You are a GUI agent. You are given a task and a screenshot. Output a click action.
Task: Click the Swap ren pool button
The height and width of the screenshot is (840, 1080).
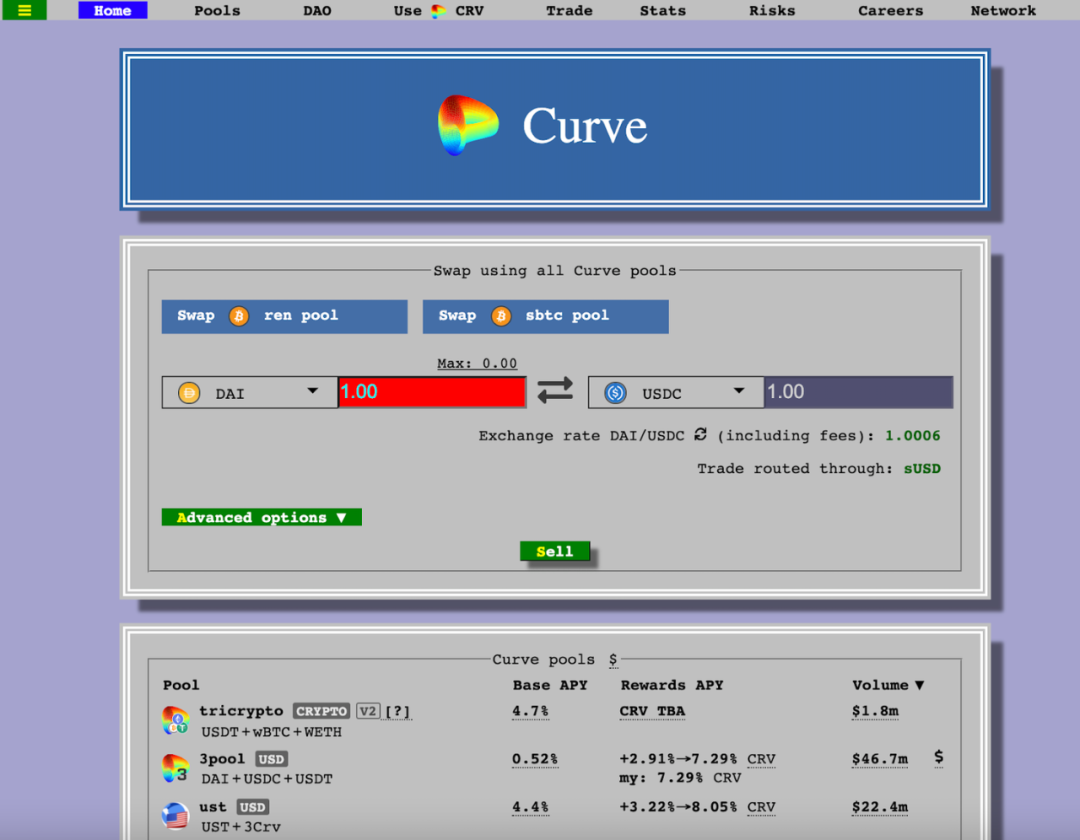(x=284, y=316)
